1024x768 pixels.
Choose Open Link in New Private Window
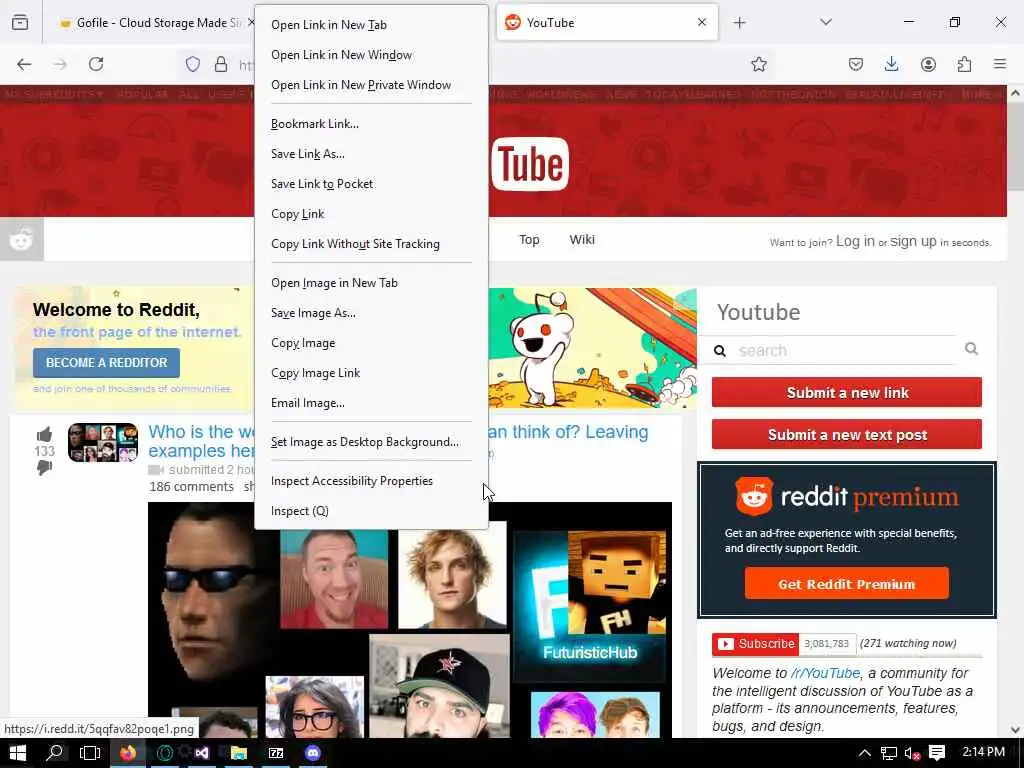(x=371, y=85)
